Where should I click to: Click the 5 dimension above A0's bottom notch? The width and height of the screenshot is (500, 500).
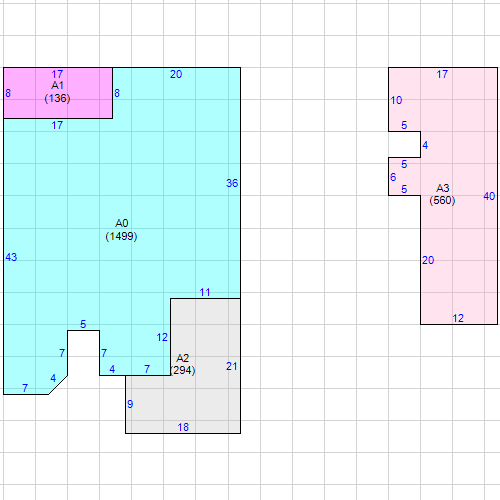point(83,324)
